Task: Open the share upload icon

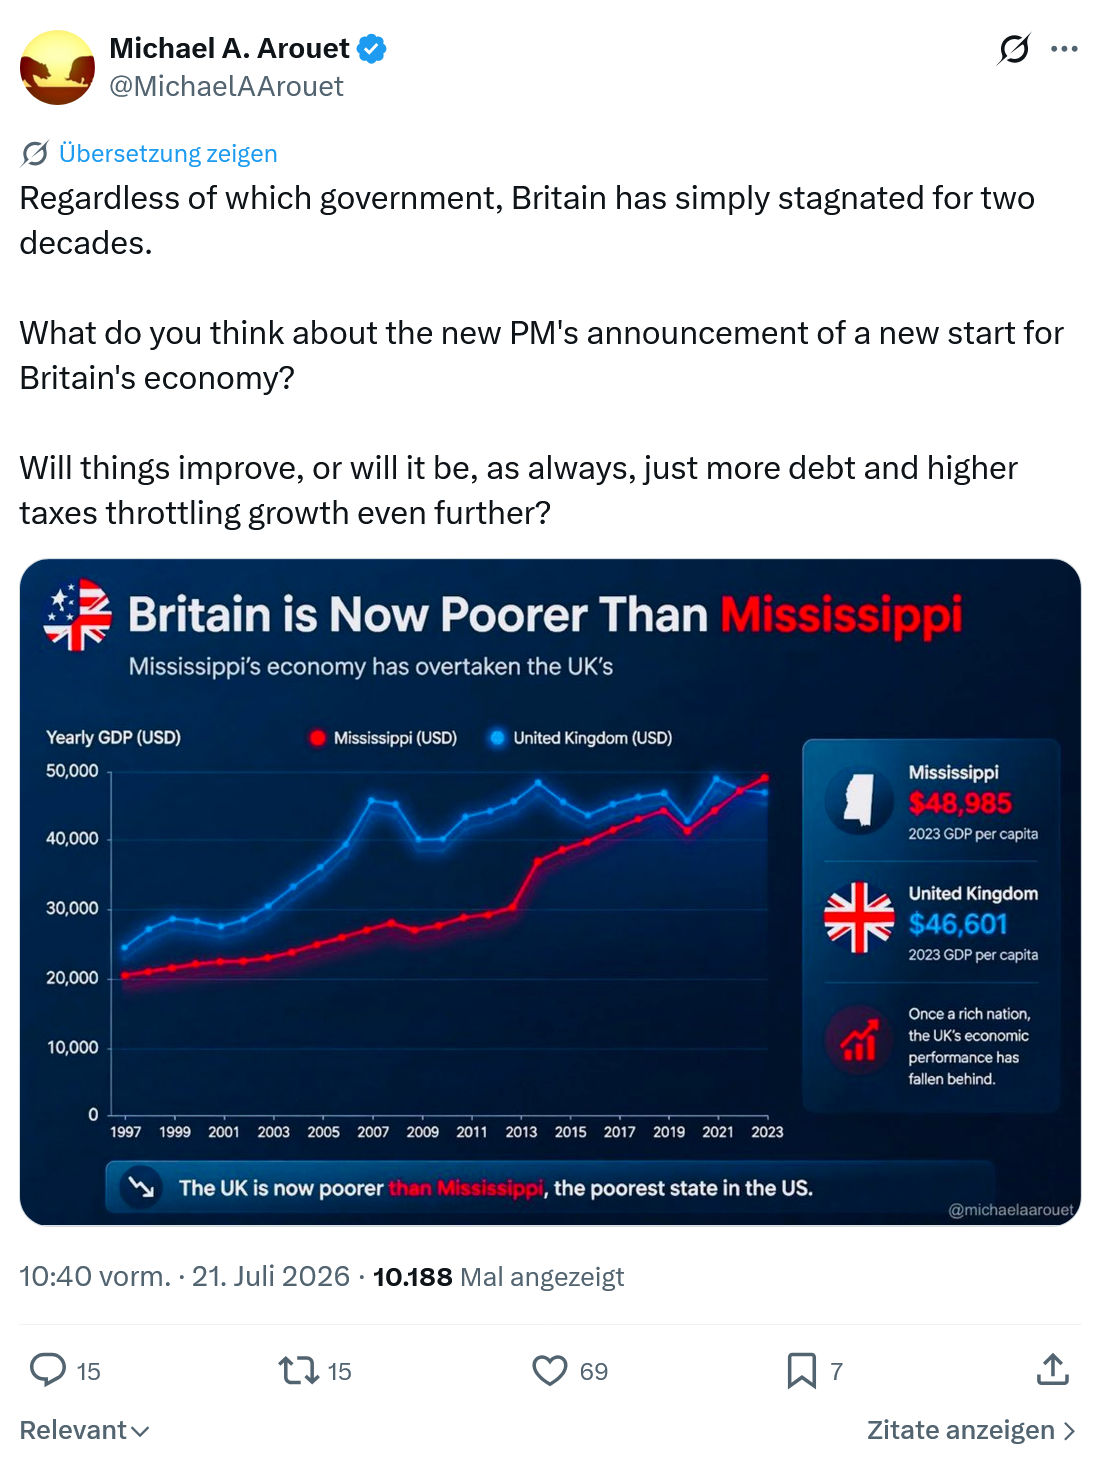Action: tap(1052, 1369)
